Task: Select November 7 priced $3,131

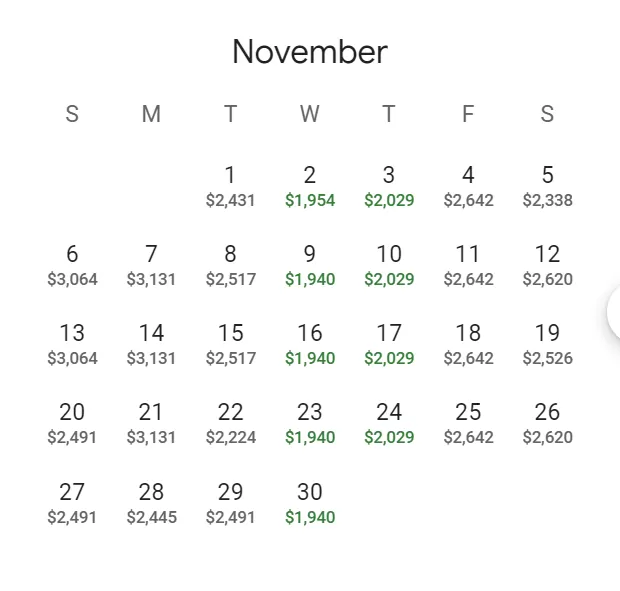Action: (x=151, y=265)
